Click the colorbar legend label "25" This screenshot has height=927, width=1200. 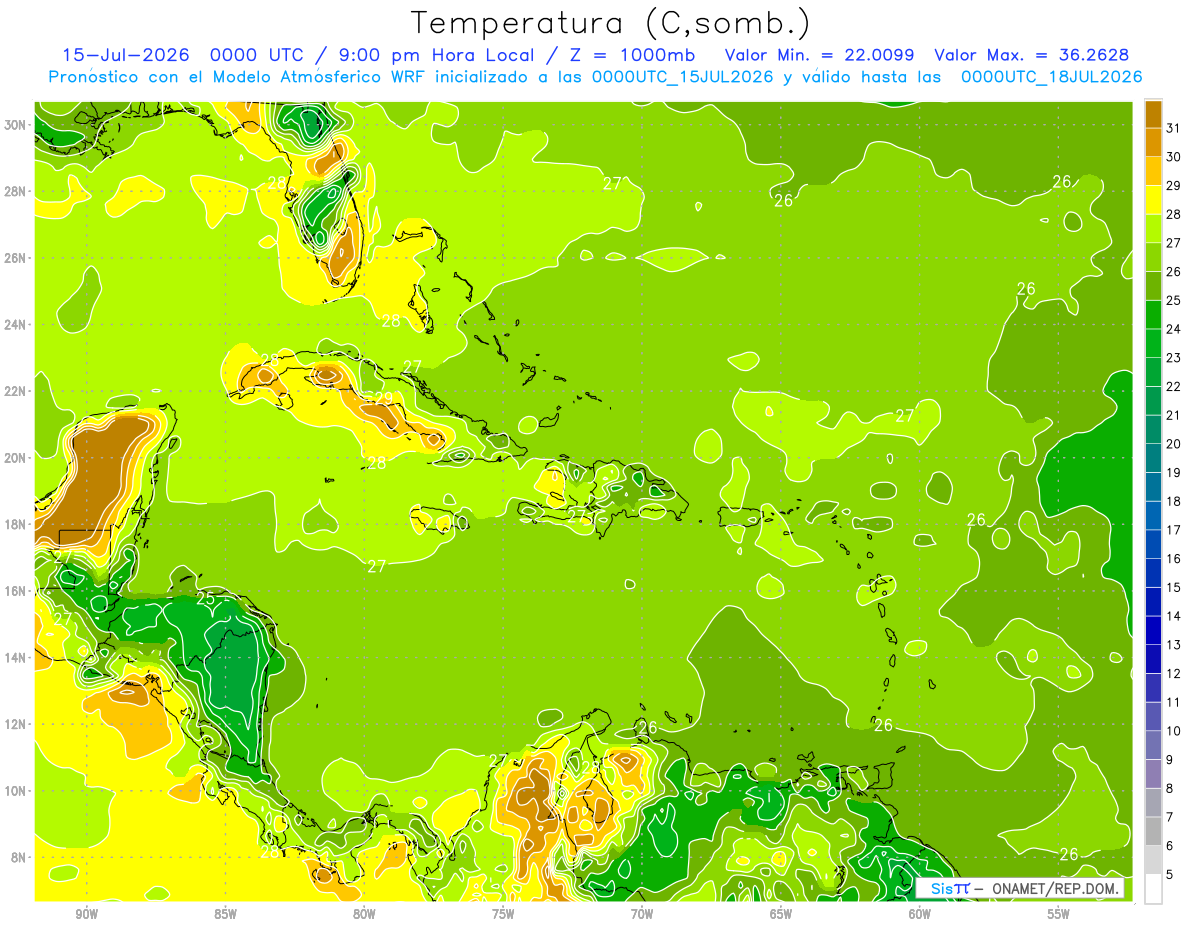tap(1174, 301)
